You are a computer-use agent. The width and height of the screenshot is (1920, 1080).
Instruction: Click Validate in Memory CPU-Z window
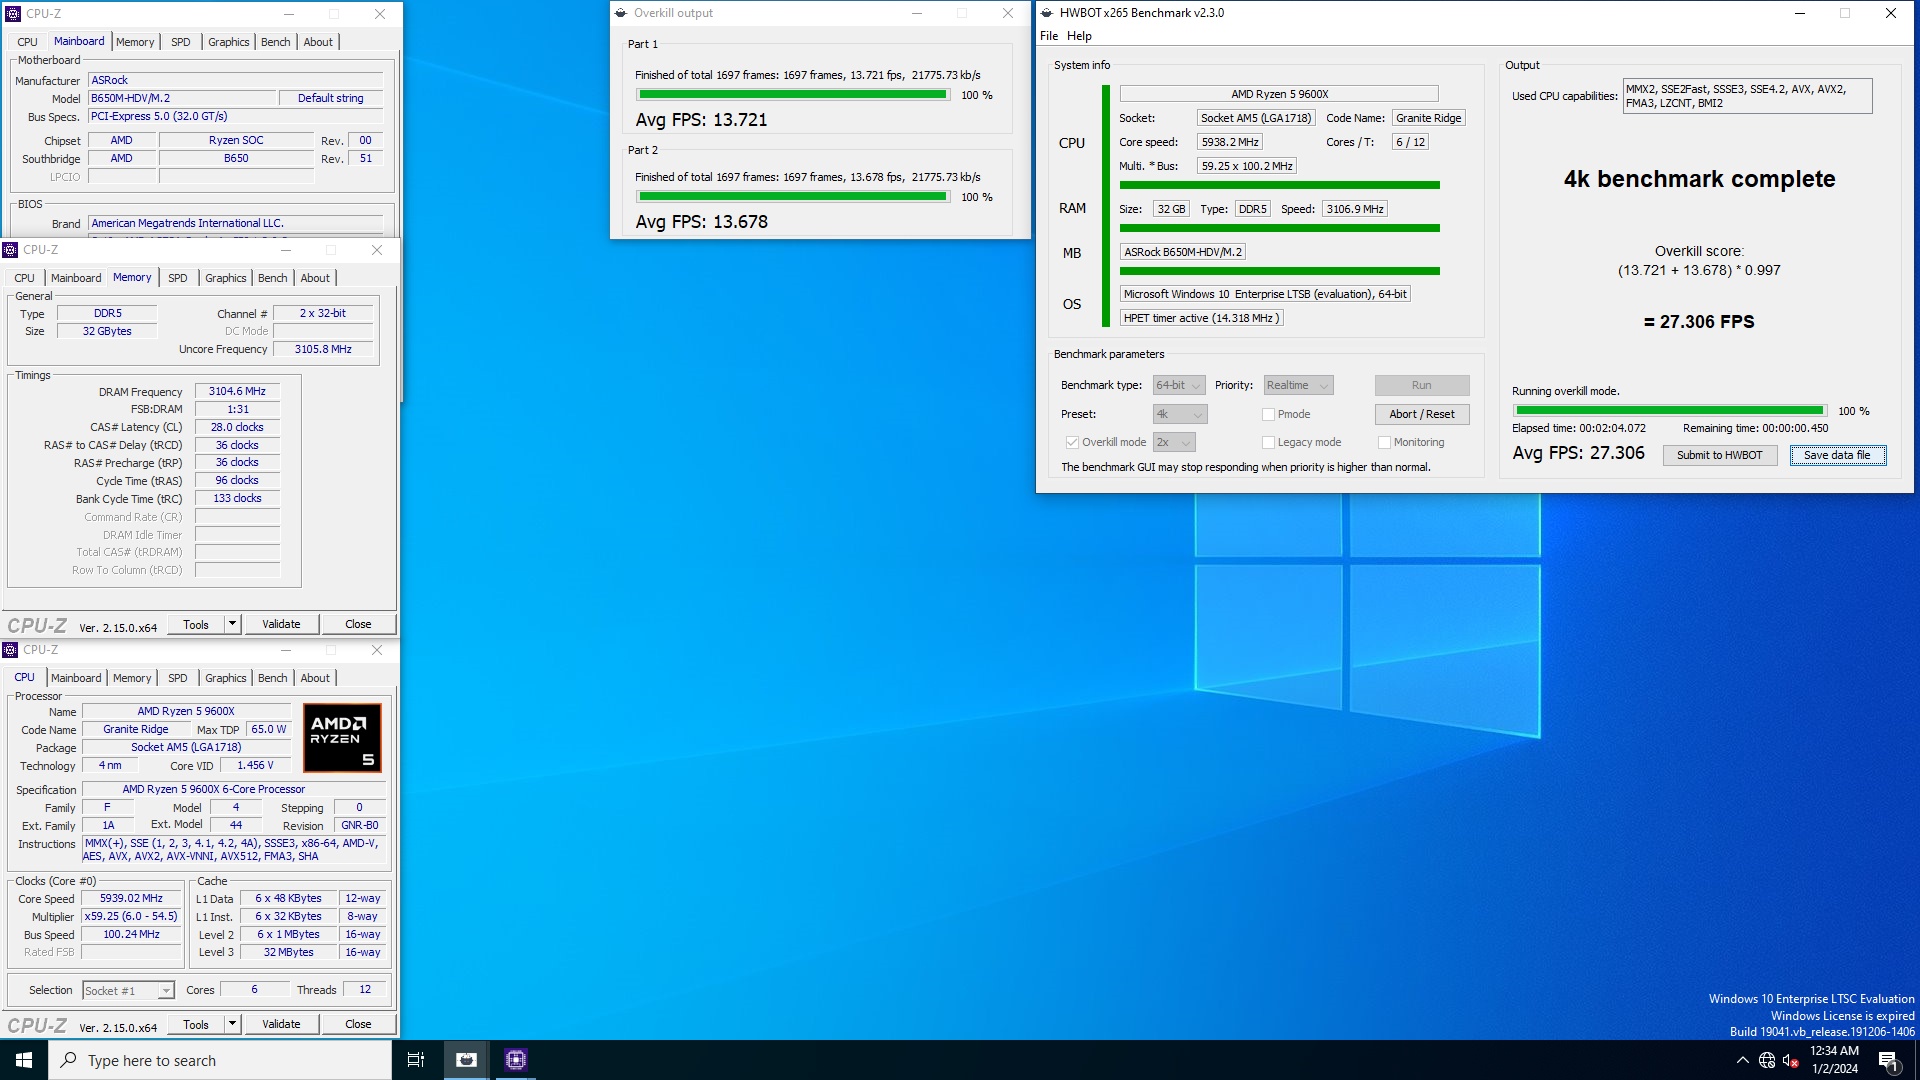click(x=281, y=624)
